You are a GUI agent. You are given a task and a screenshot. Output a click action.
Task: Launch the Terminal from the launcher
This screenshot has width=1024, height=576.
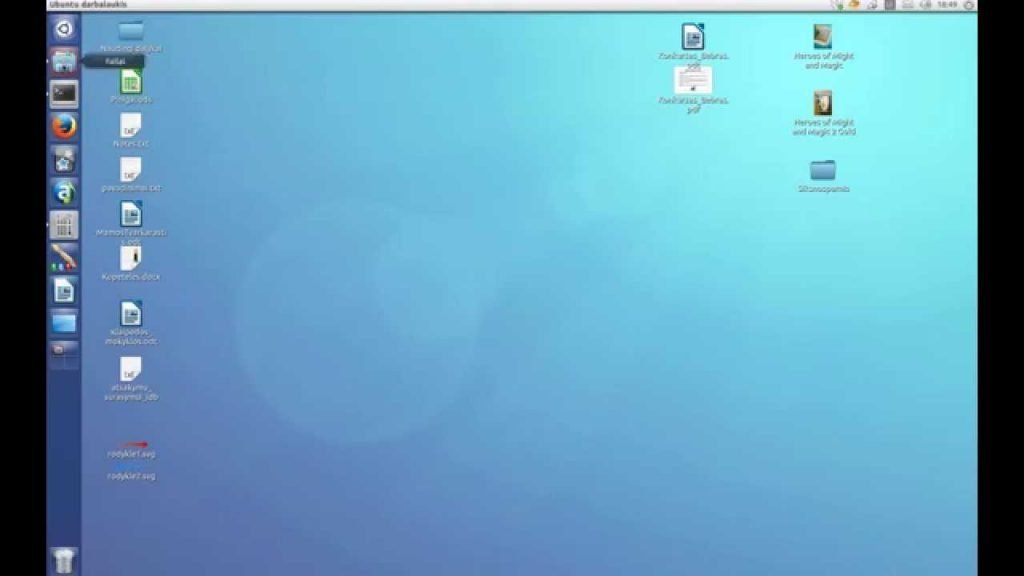[x=63, y=94]
